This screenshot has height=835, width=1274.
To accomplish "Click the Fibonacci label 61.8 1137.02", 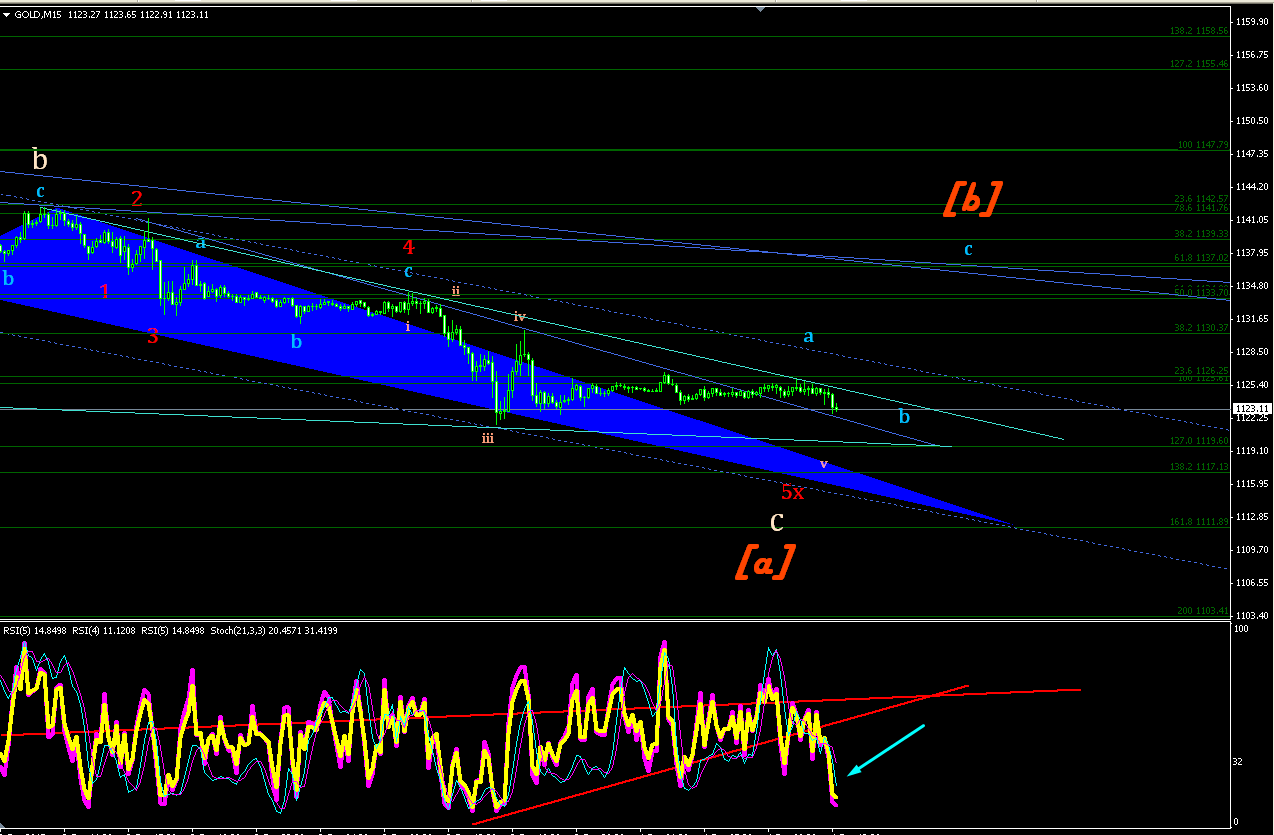I will (x=1200, y=257).
